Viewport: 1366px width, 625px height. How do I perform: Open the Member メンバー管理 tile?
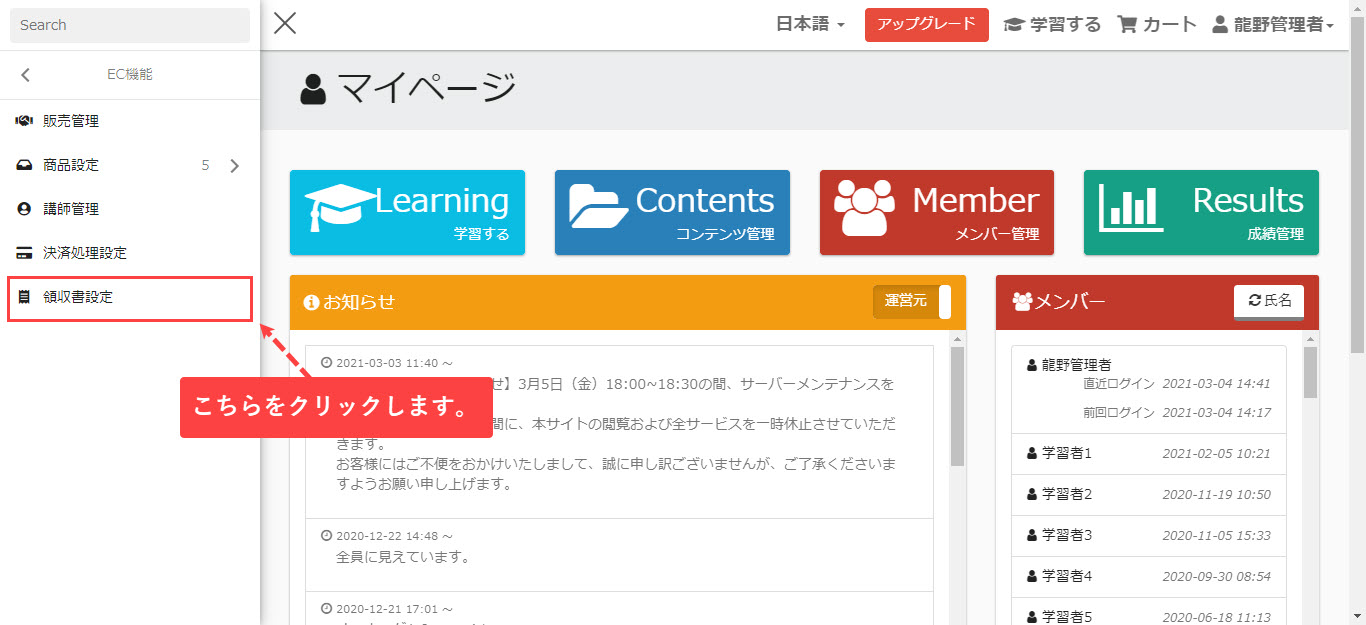click(937, 212)
